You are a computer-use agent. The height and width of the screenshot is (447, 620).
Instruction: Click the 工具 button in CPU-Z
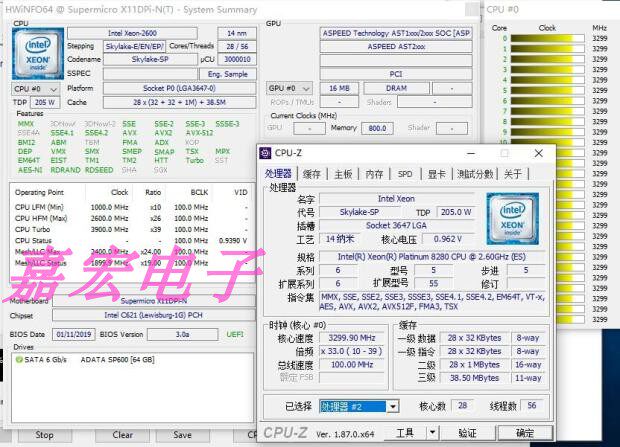click(405, 433)
